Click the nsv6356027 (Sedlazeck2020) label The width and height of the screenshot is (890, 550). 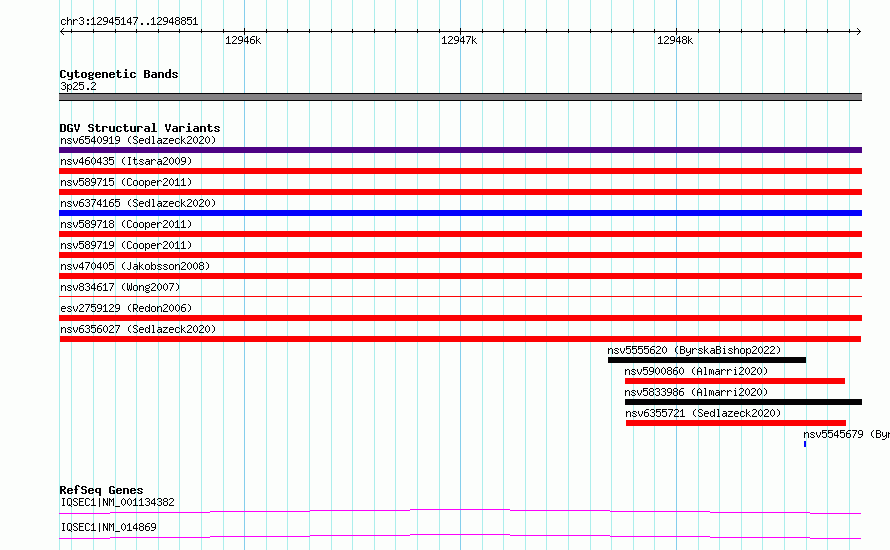(x=138, y=329)
